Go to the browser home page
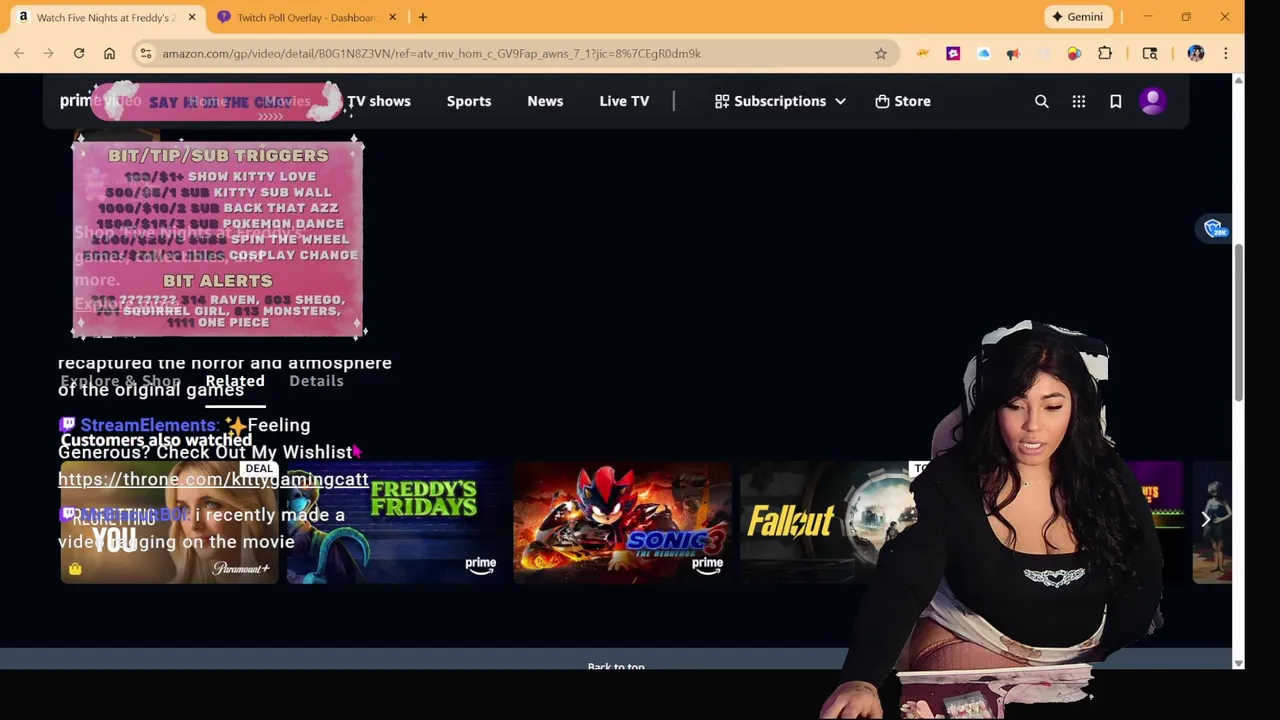This screenshot has height=720, width=1280. click(x=109, y=53)
